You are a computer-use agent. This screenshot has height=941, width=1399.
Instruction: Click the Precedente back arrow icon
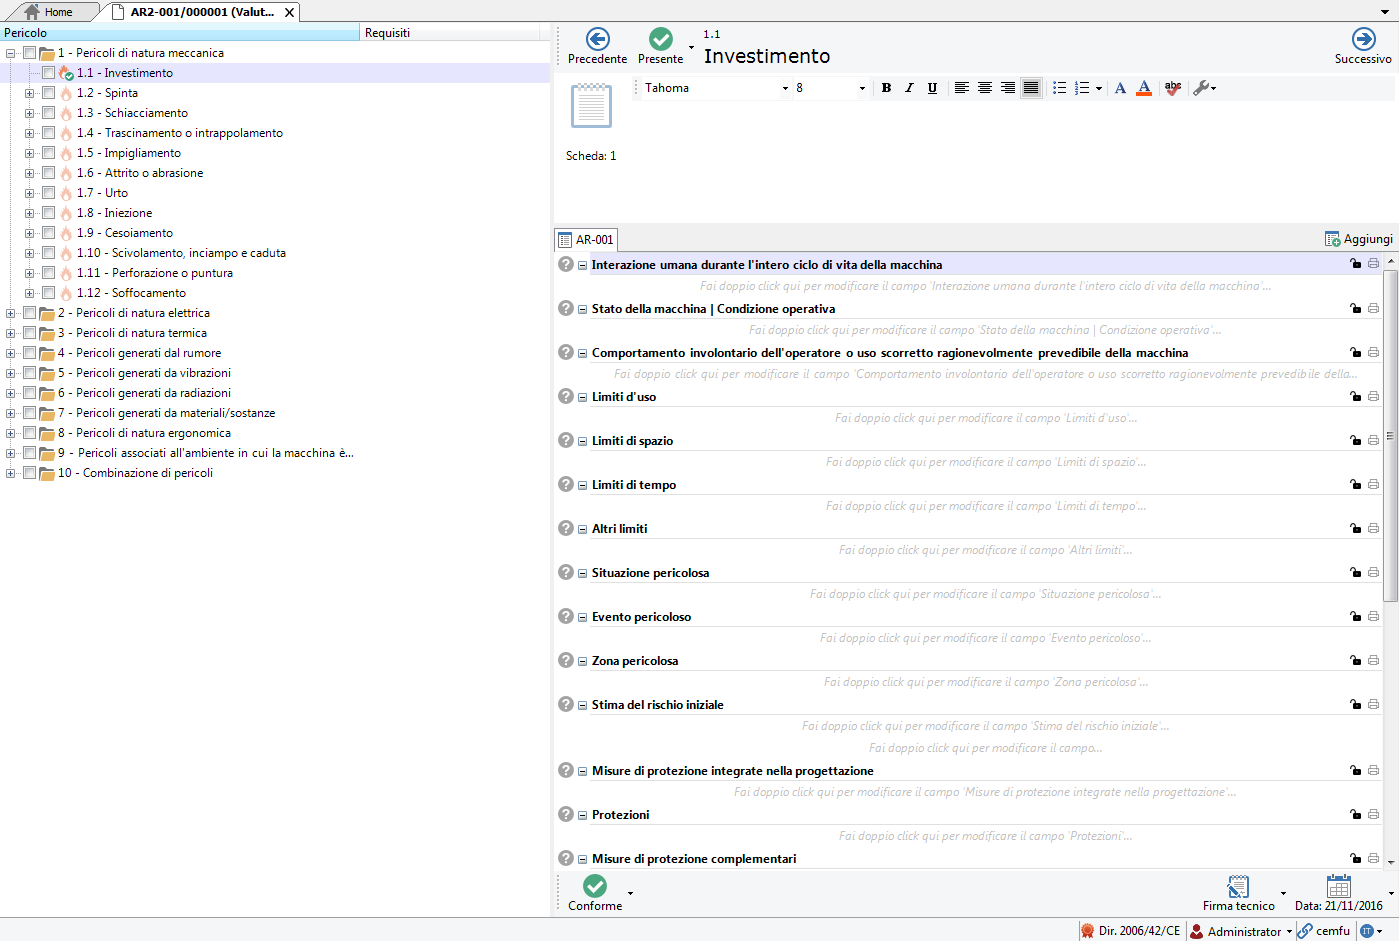[x=597, y=39]
